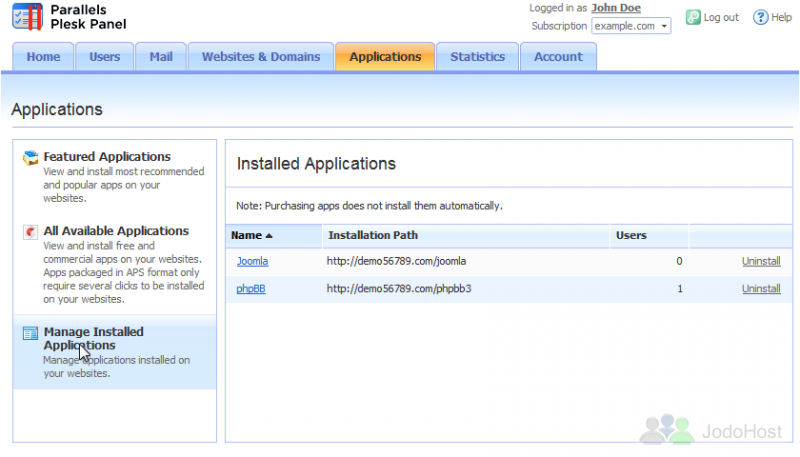Image resolution: width=800 pixels, height=457 pixels.
Task: Click the John Doe user link
Action: (x=616, y=8)
